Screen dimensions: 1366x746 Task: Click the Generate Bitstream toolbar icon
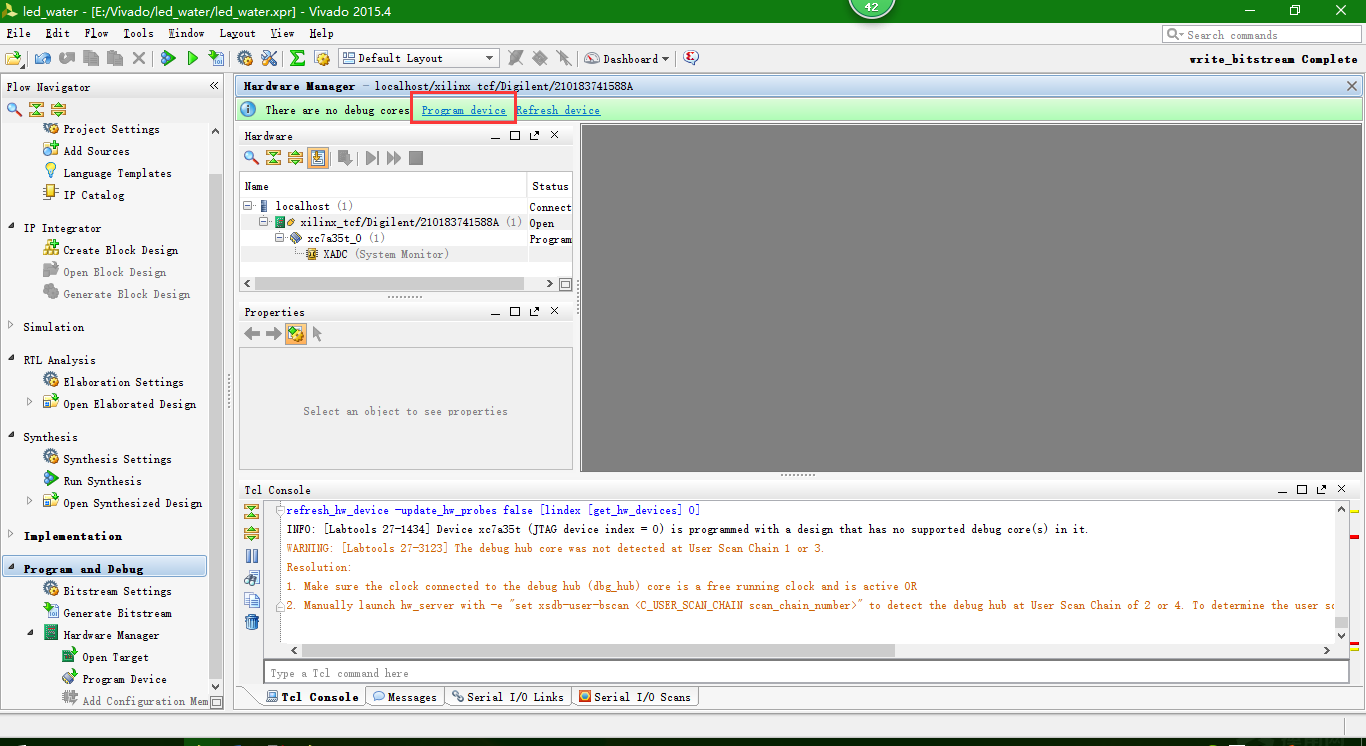(x=216, y=59)
